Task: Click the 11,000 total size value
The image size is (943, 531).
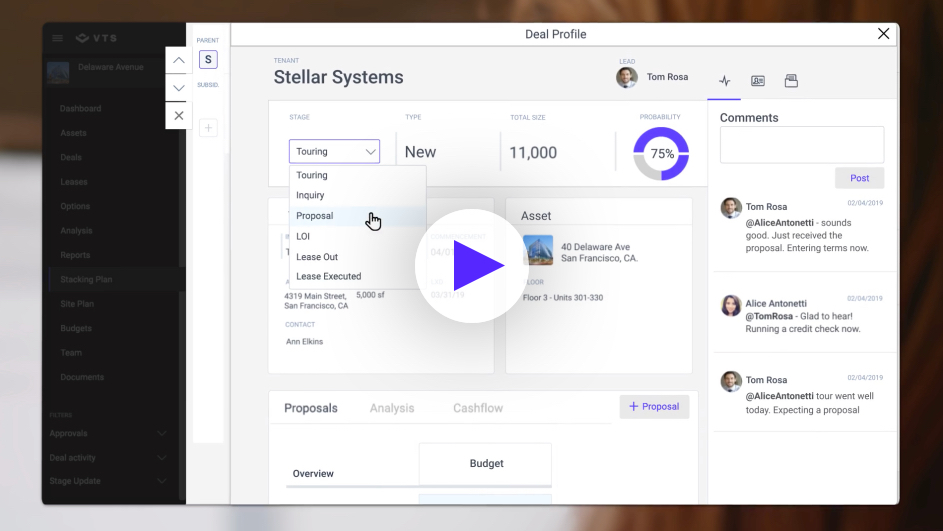Action: 533,153
